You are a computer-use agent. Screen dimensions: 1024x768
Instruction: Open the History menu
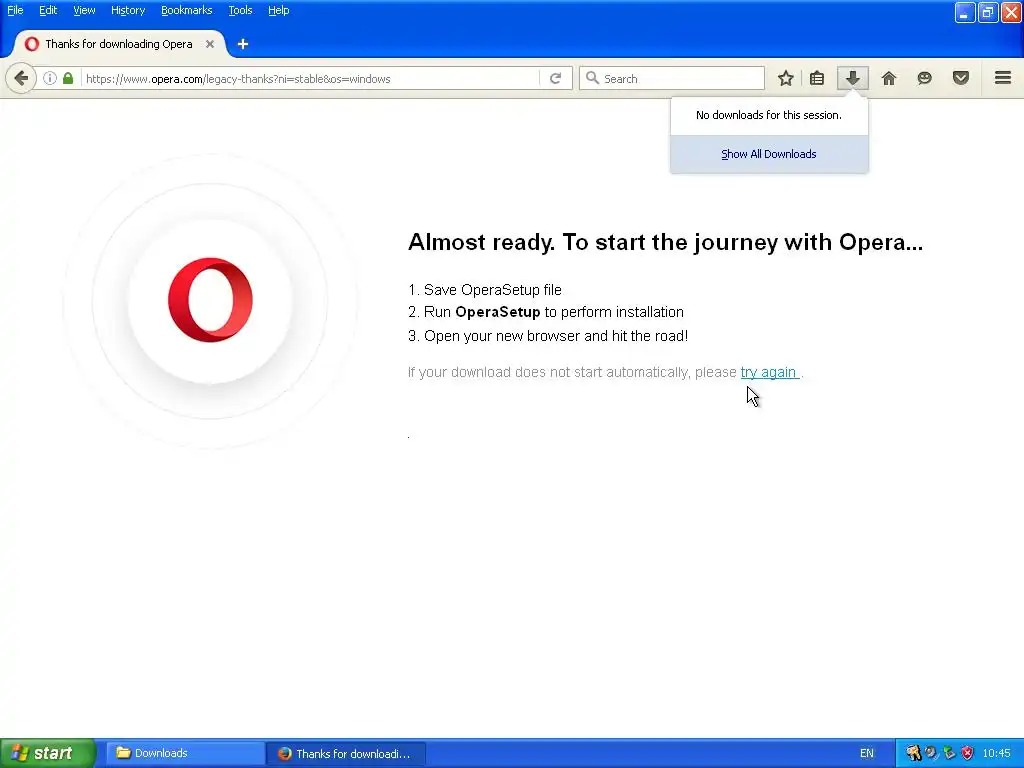(x=128, y=10)
